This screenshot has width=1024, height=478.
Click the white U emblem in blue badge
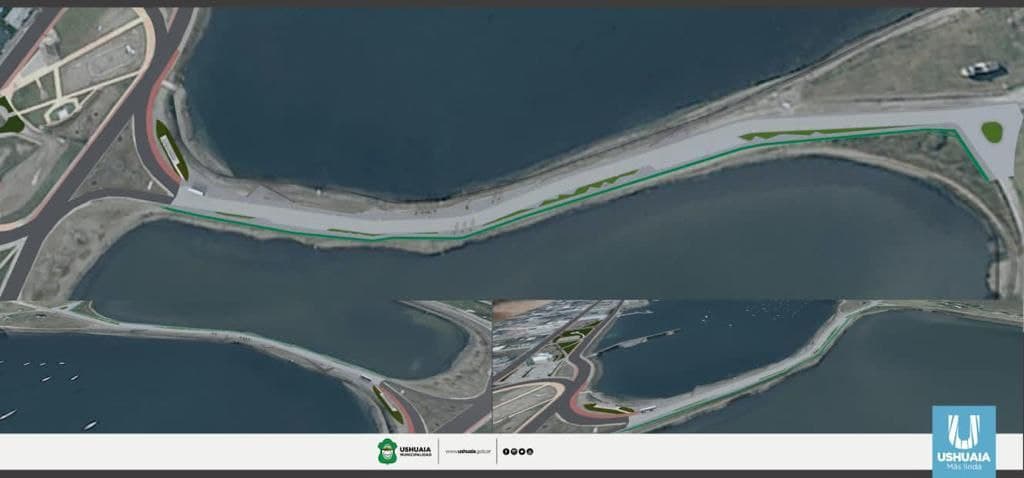coord(963,429)
